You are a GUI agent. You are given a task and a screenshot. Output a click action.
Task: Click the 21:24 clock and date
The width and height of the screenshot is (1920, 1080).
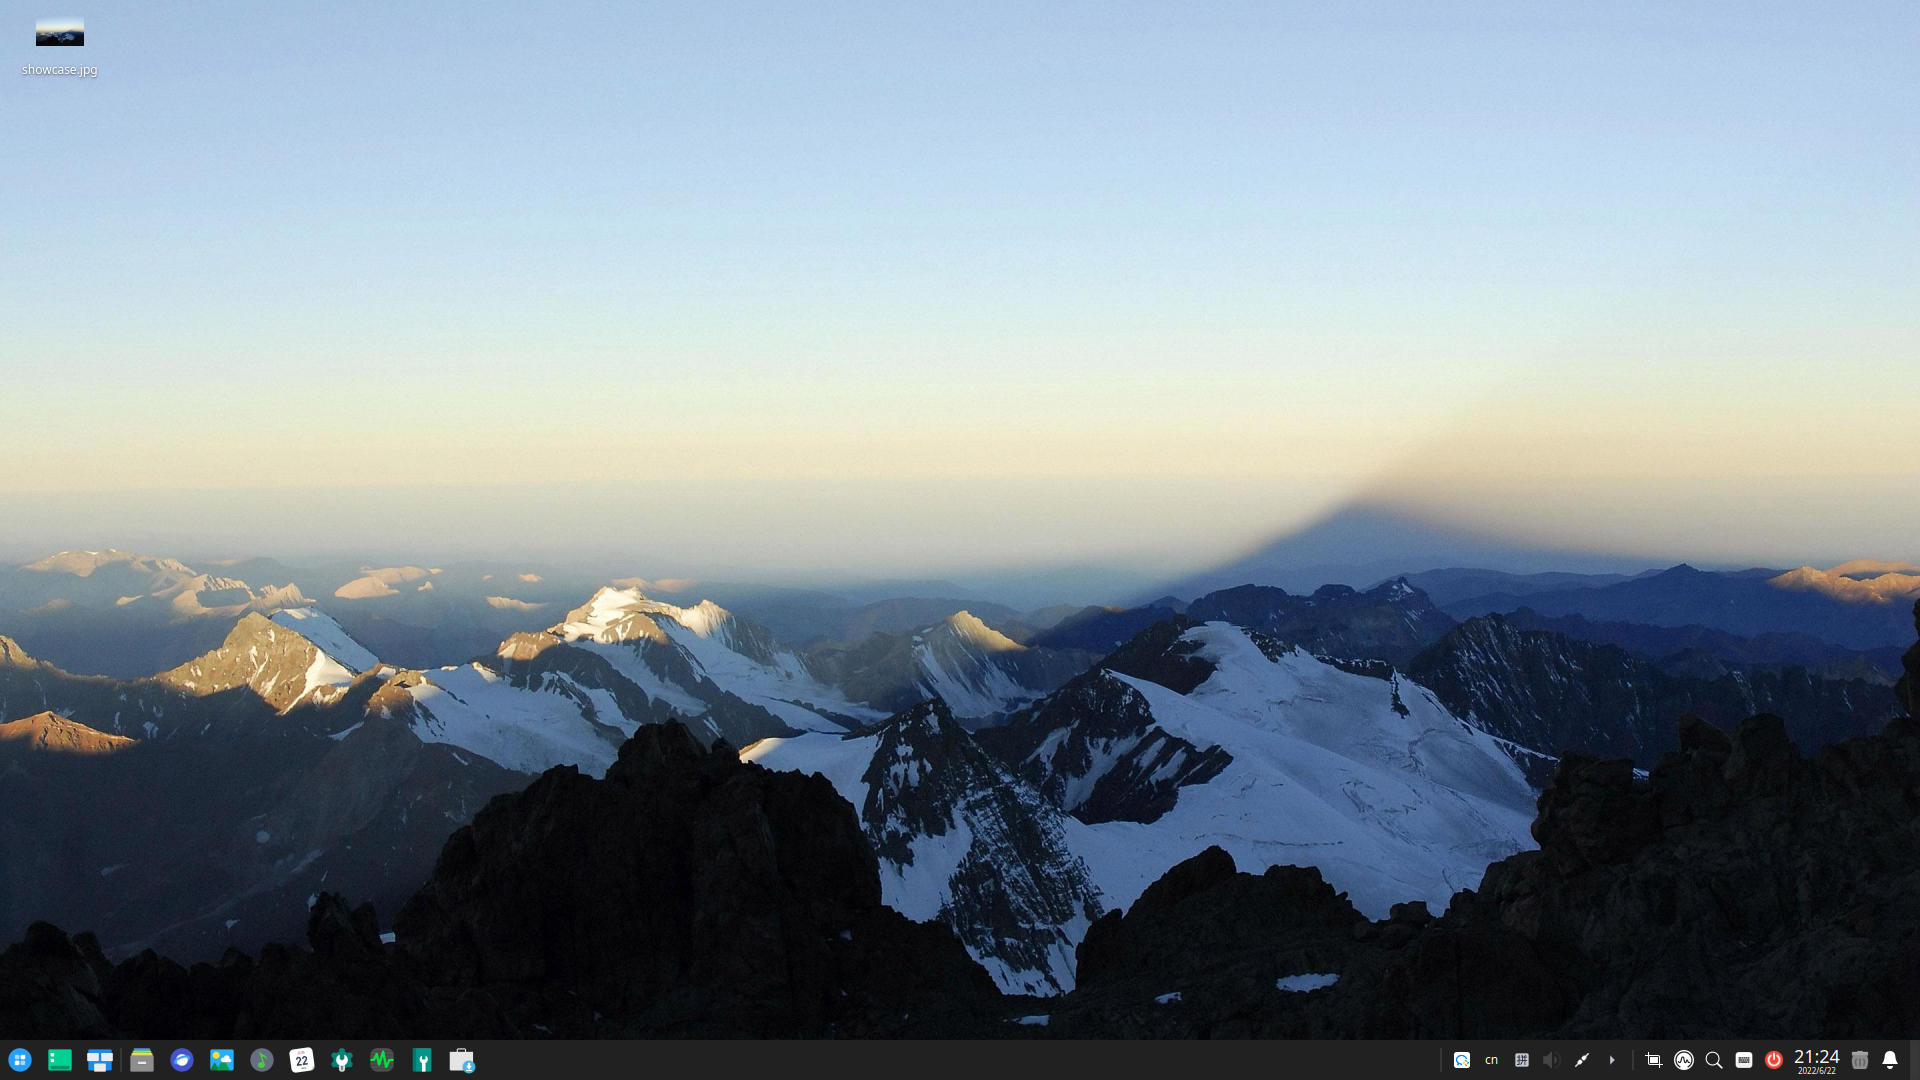click(x=1817, y=1061)
